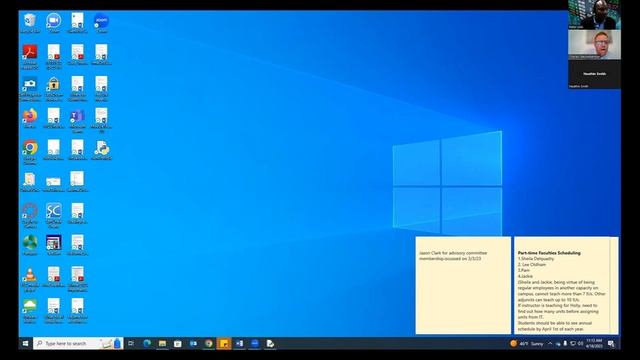Click the '2. Lea Oldham' line

click(x=531, y=264)
